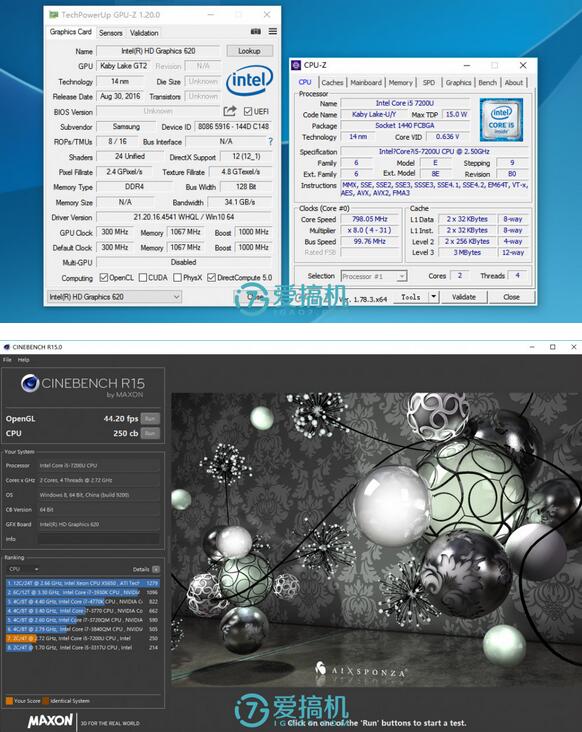Click the Driver Version field in GPU-Z

pyautogui.click(x=184, y=217)
